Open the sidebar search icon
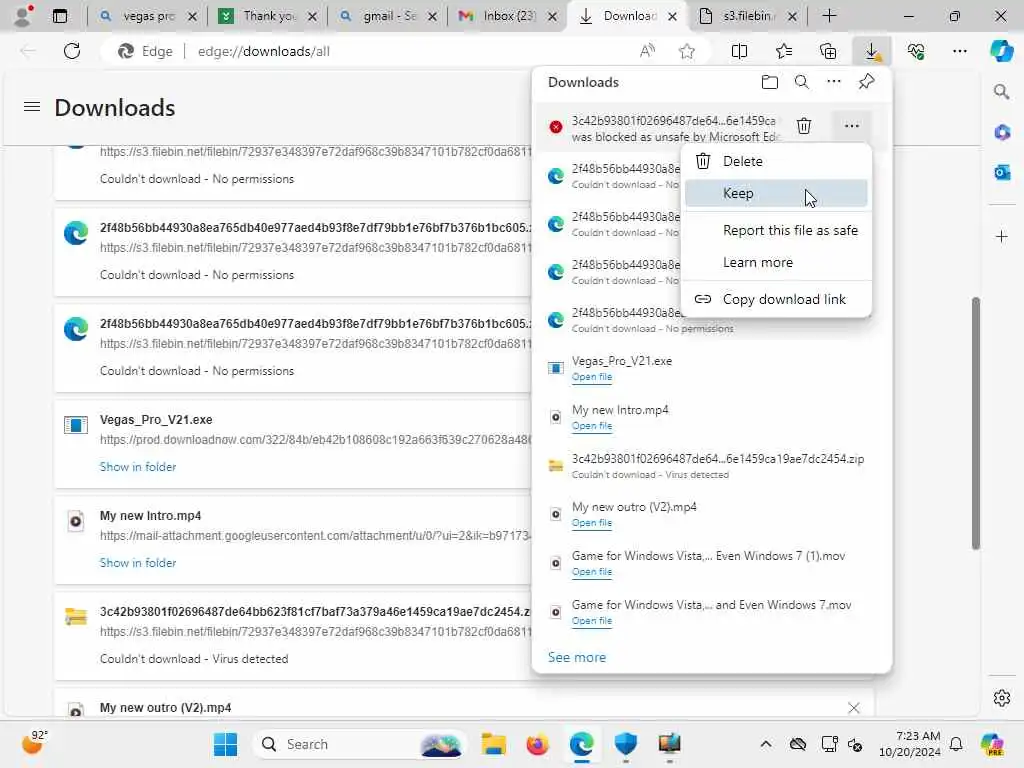Screen dimensions: 1024x768 tap(1001, 92)
